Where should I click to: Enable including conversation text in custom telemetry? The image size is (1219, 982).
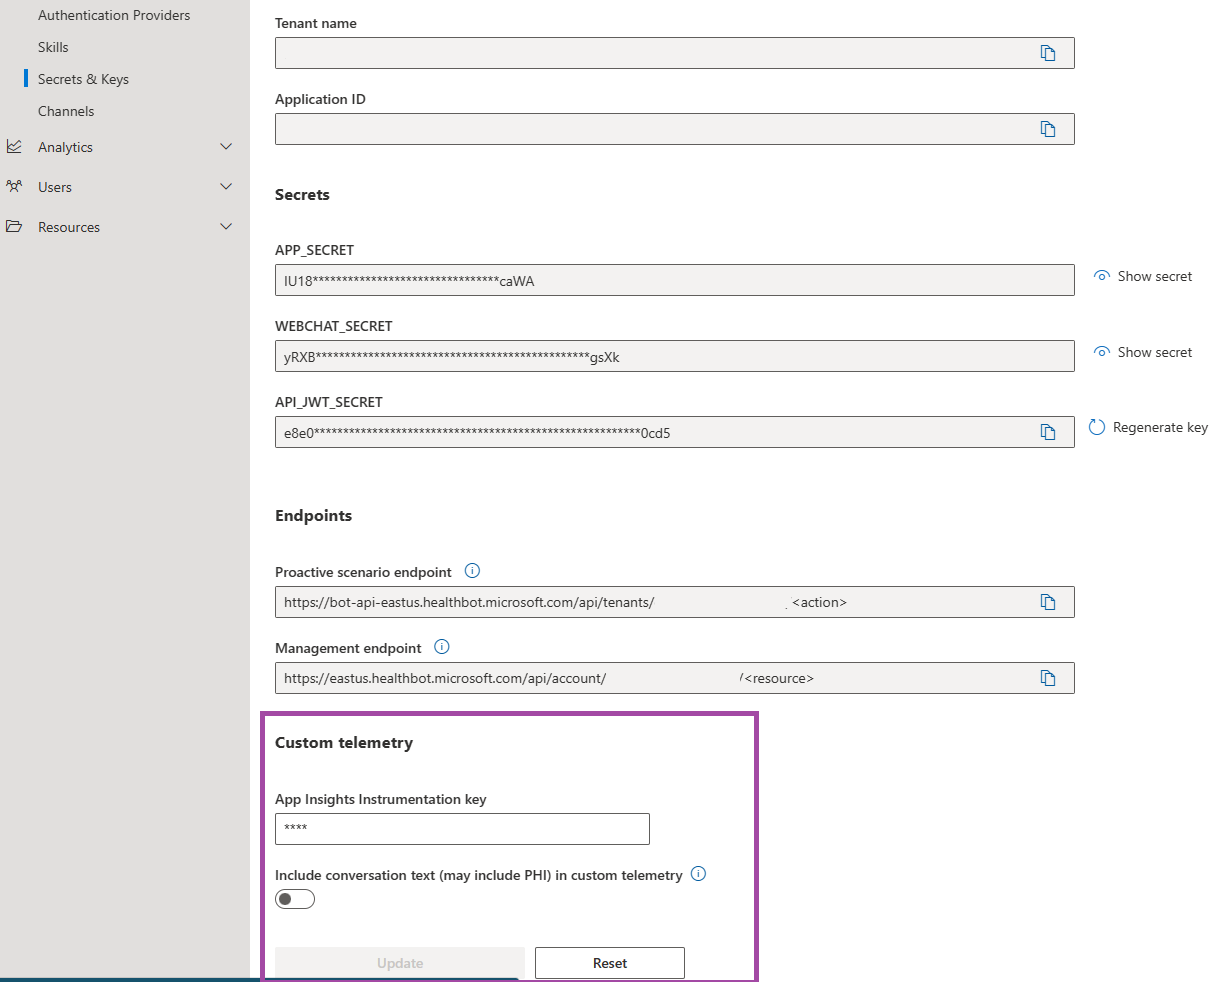tap(294, 899)
